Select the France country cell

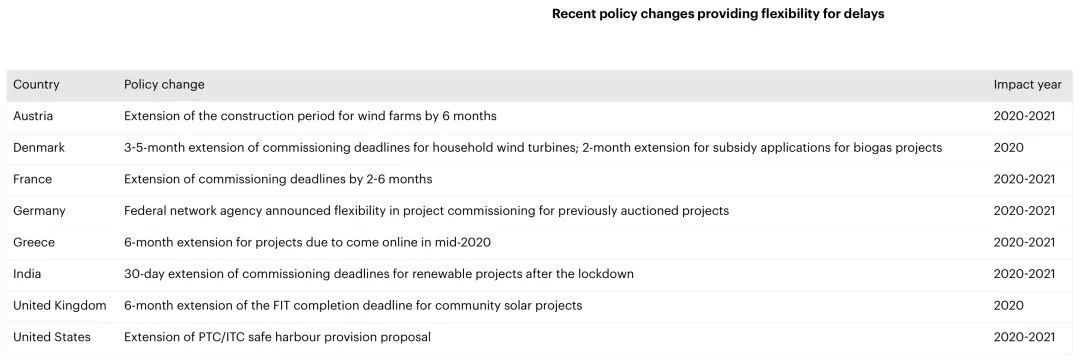(32, 180)
